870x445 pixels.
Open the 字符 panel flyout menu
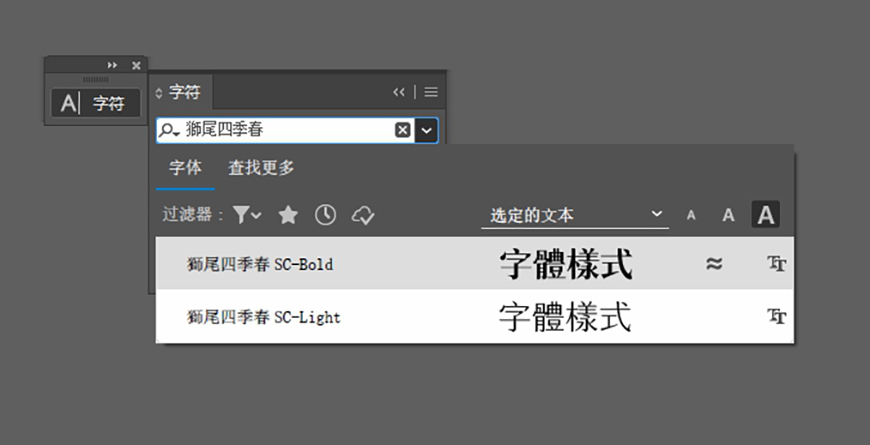[x=431, y=92]
